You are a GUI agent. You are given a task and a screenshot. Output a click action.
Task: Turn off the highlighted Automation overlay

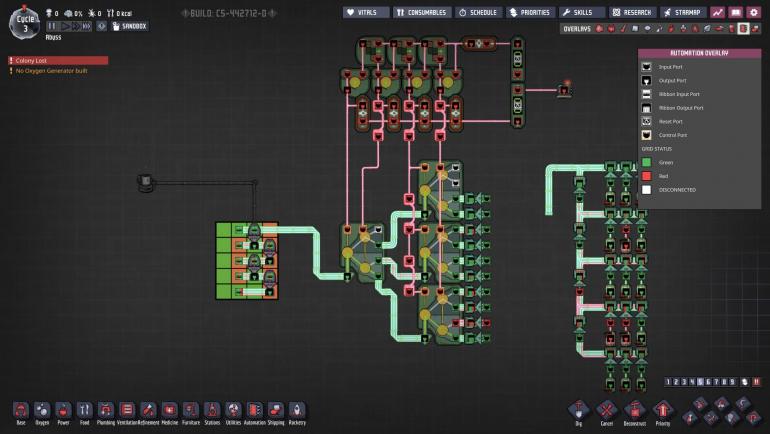pyautogui.click(x=743, y=29)
